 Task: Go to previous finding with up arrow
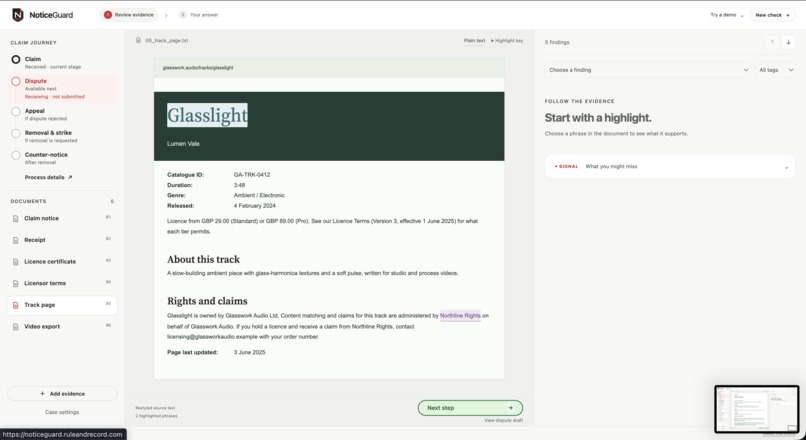[772, 42]
